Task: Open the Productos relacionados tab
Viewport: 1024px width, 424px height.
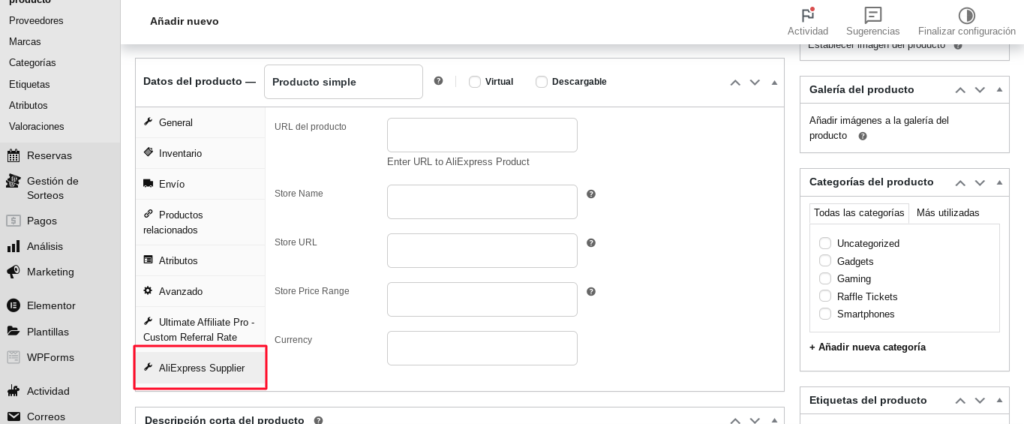Action: point(200,222)
